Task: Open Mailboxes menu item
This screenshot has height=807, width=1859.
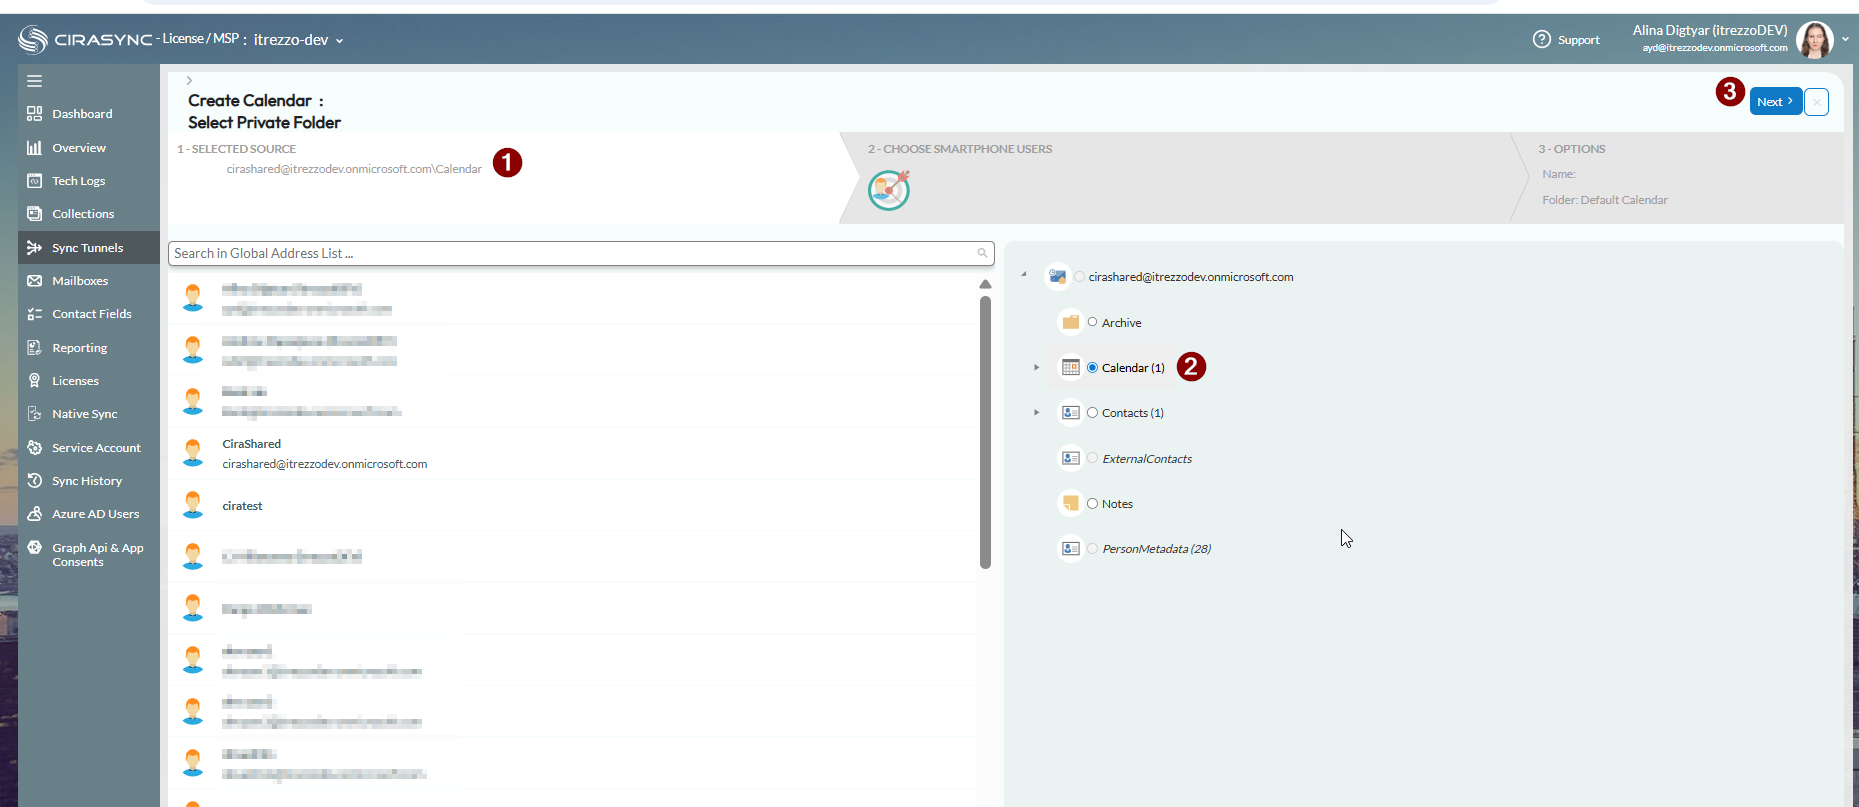Action: tap(89, 281)
